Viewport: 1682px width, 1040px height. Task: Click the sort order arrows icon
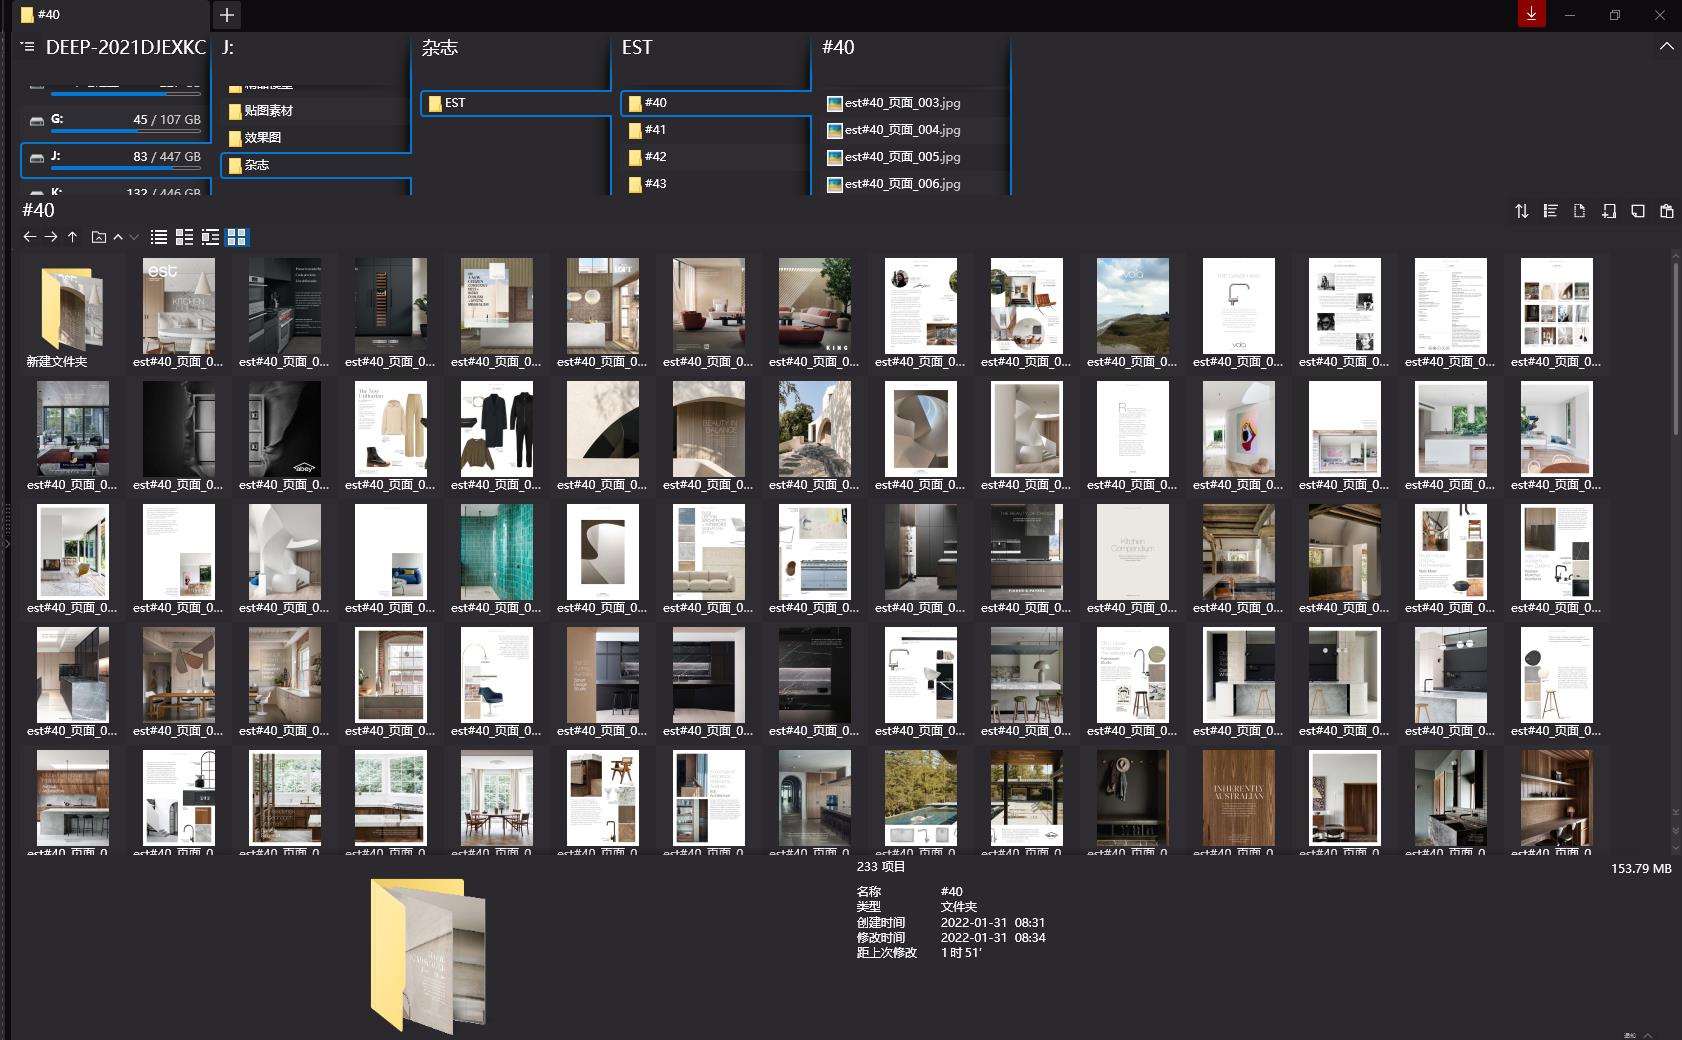1521,211
